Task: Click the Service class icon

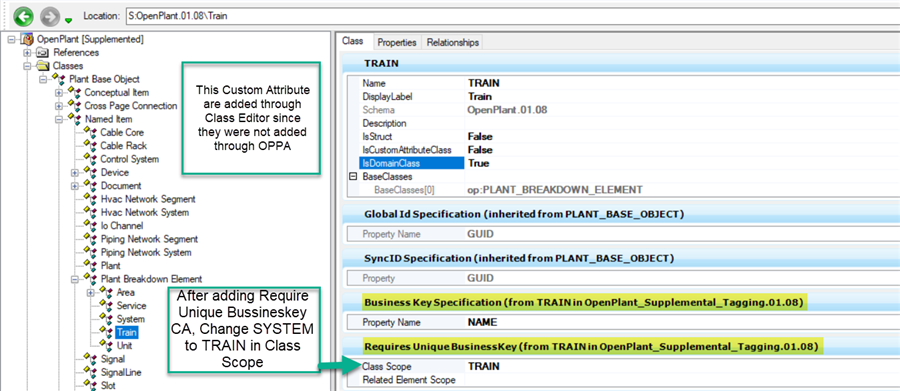Action: click(107, 305)
